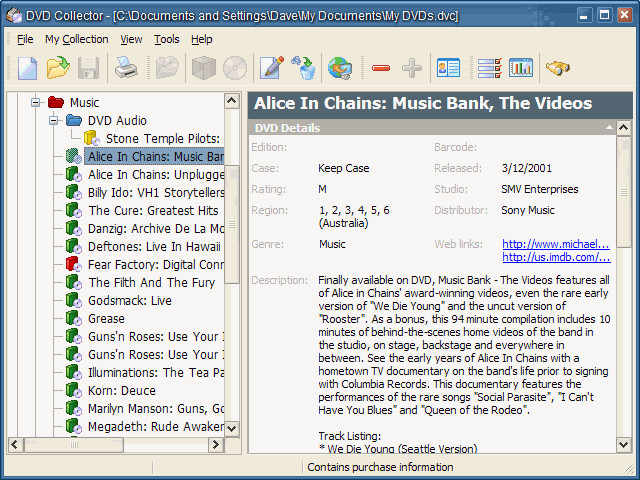Click the greyed-out box set icon
Viewport: 640px width, 480px height.
204,68
